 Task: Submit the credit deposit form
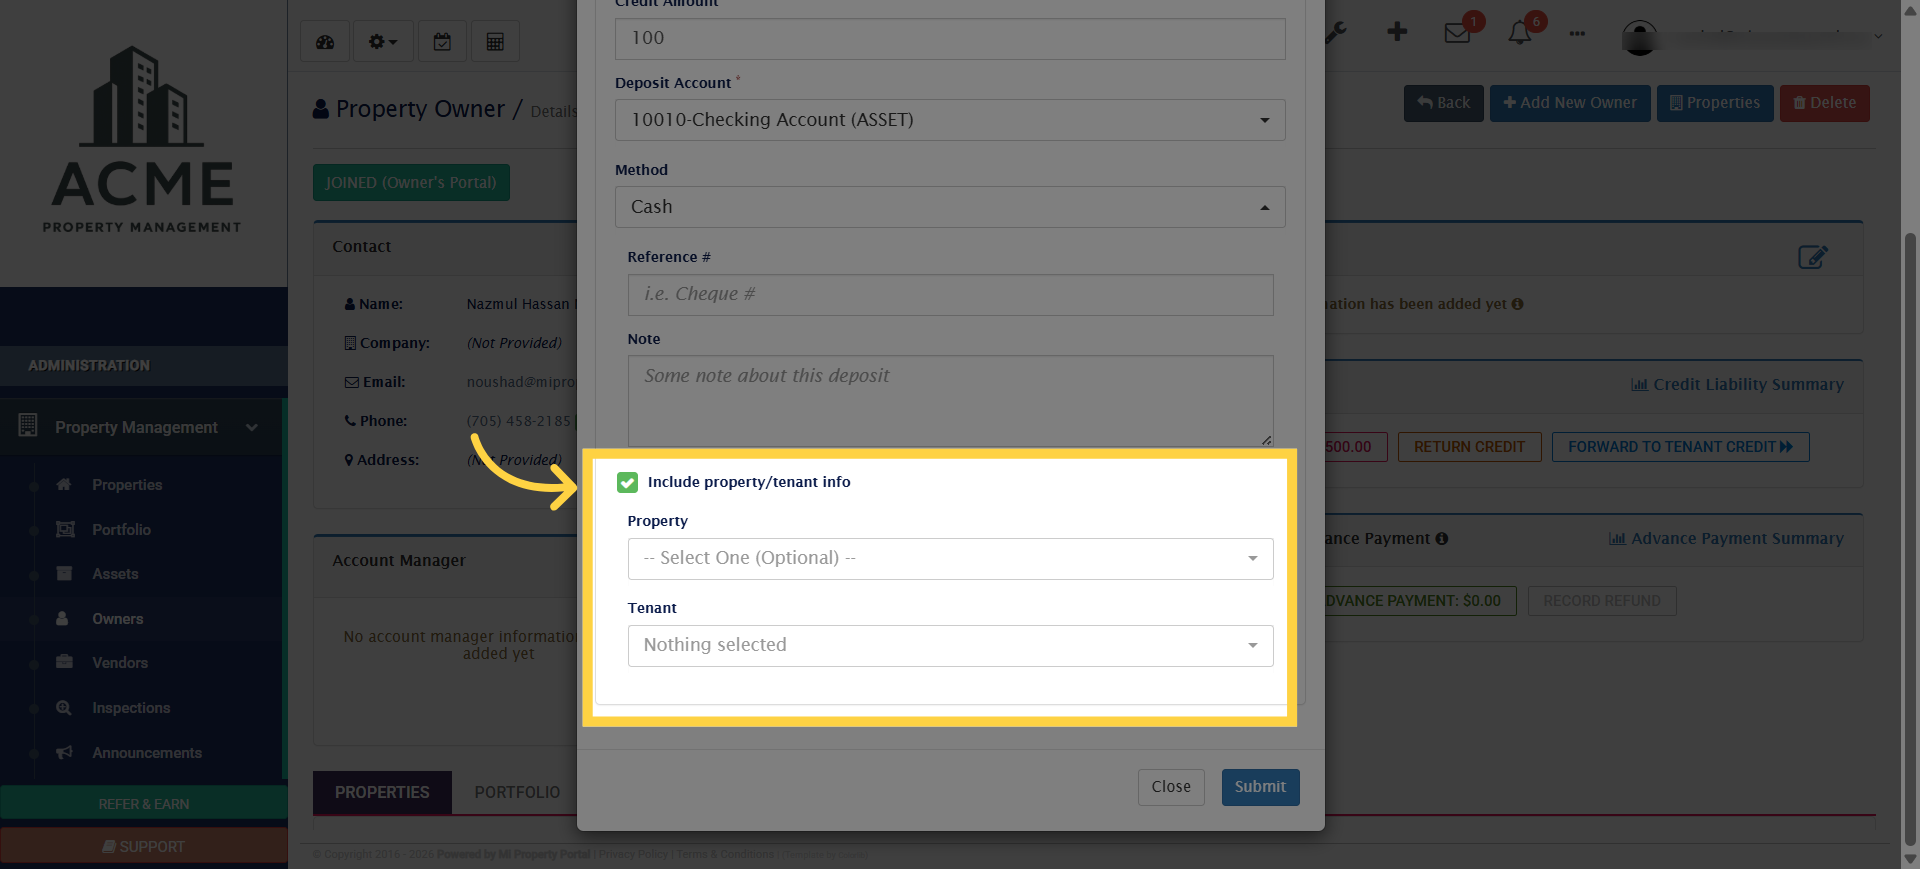point(1260,787)
